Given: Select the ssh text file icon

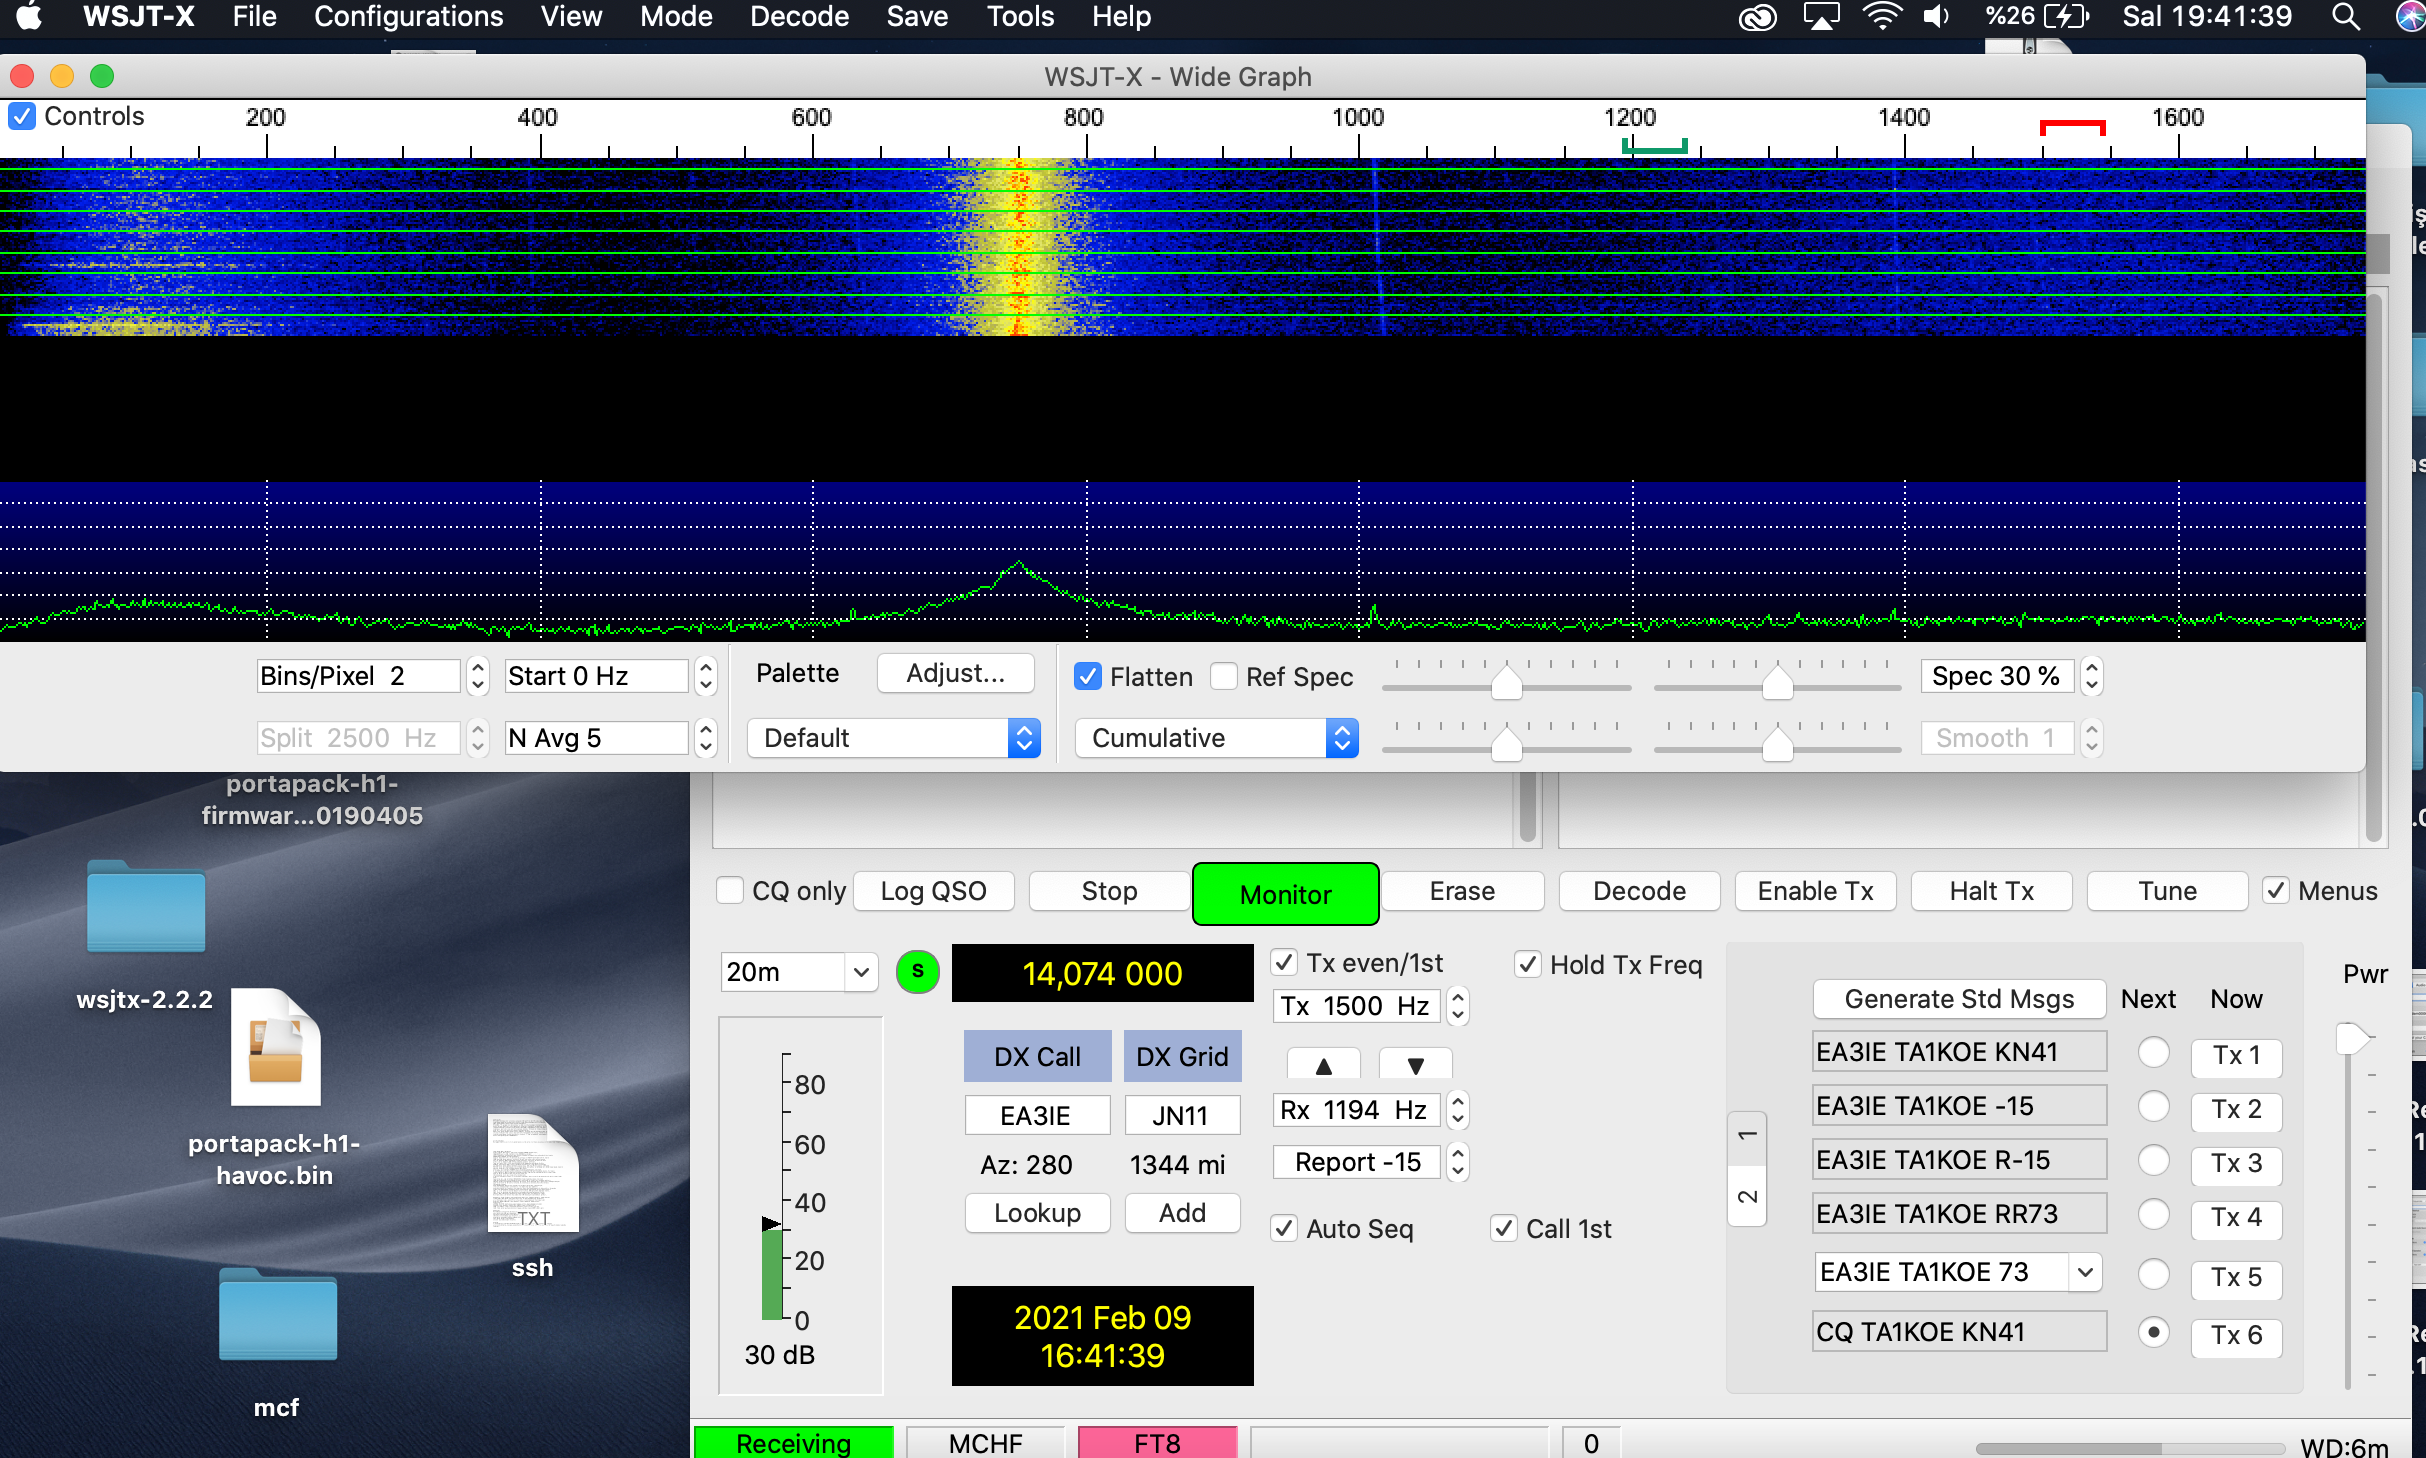Looking at the screenshot, I should coord(533,1174).
